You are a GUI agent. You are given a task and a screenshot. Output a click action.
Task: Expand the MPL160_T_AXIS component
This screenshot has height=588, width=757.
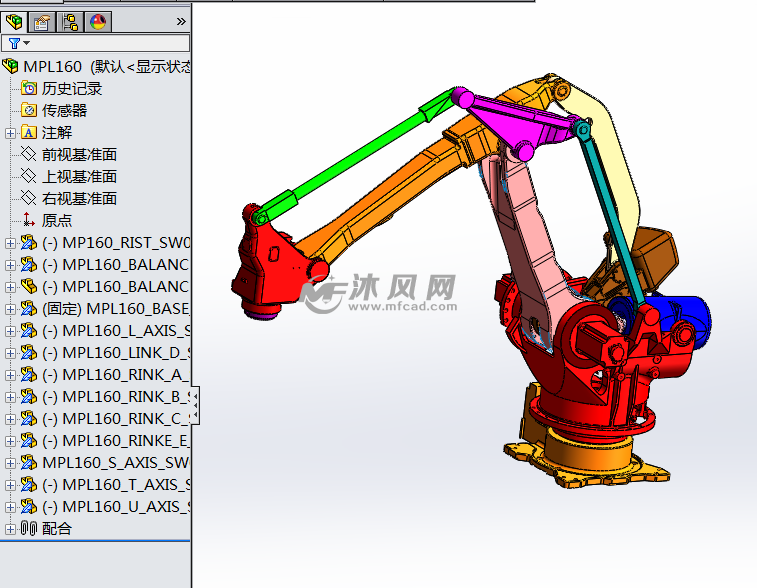pyautogui.click(x=10, y=485)
